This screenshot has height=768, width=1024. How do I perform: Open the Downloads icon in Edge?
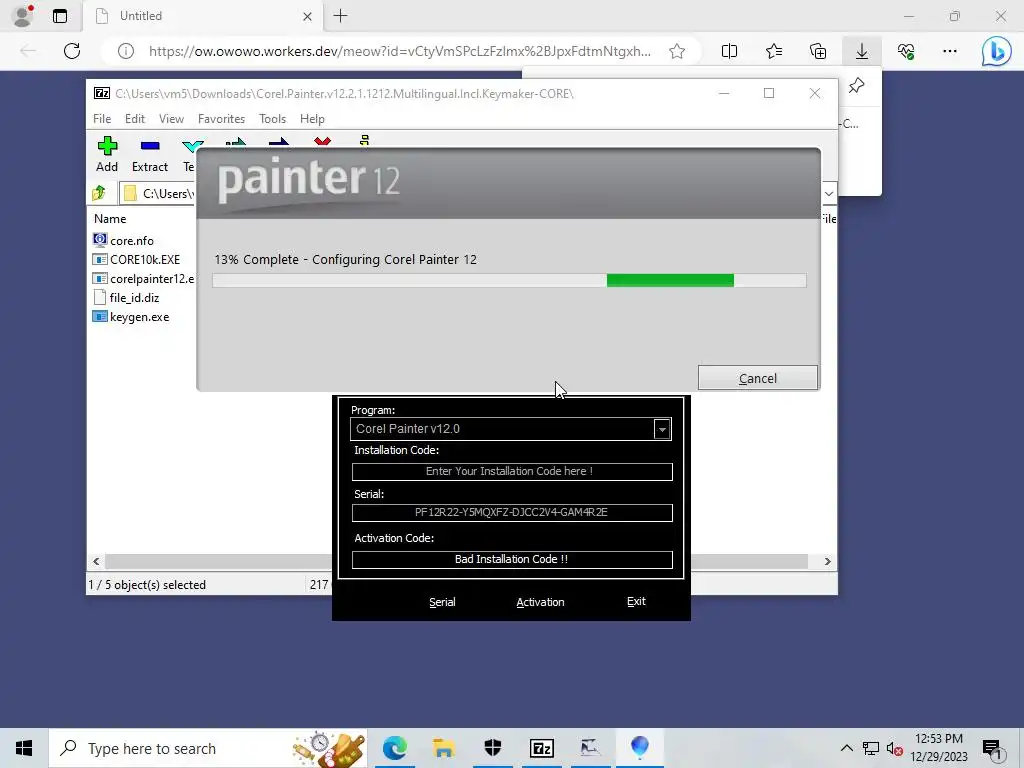862,51
